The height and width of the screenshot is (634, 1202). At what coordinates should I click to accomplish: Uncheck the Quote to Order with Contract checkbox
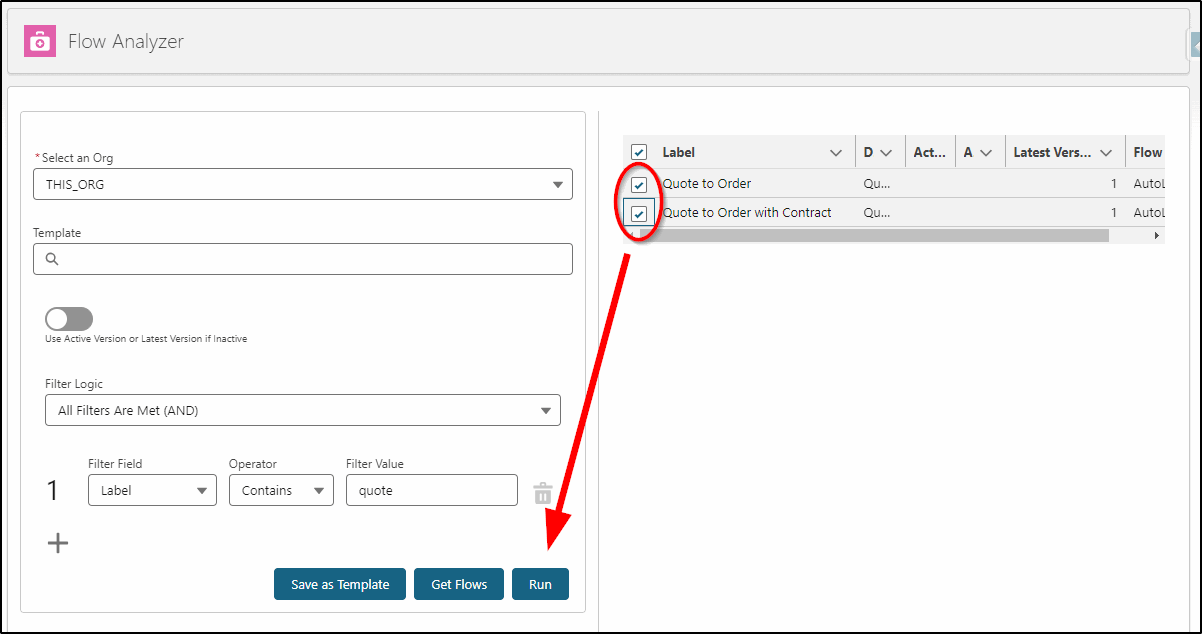(x=639, y=212)
